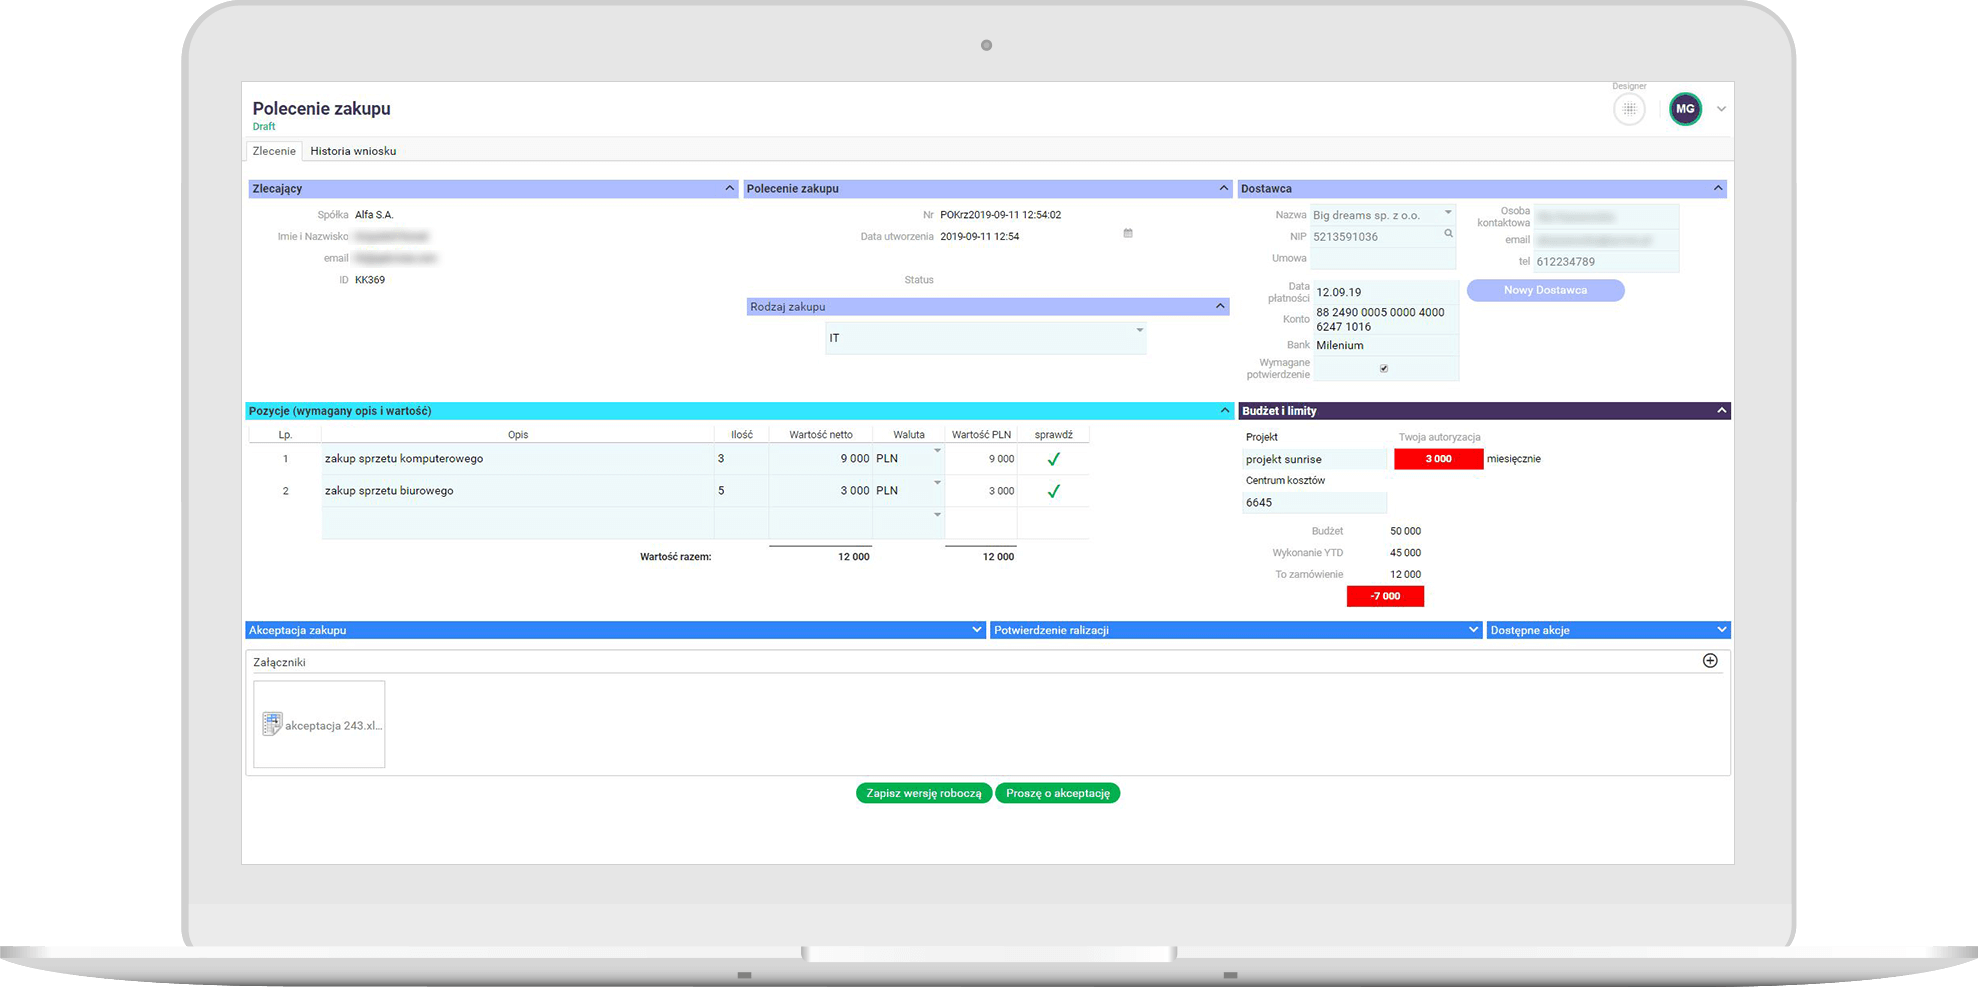Open the Rodzaj zakupu IT dropdown
Screen dimensions: 1978x987
1139,331
